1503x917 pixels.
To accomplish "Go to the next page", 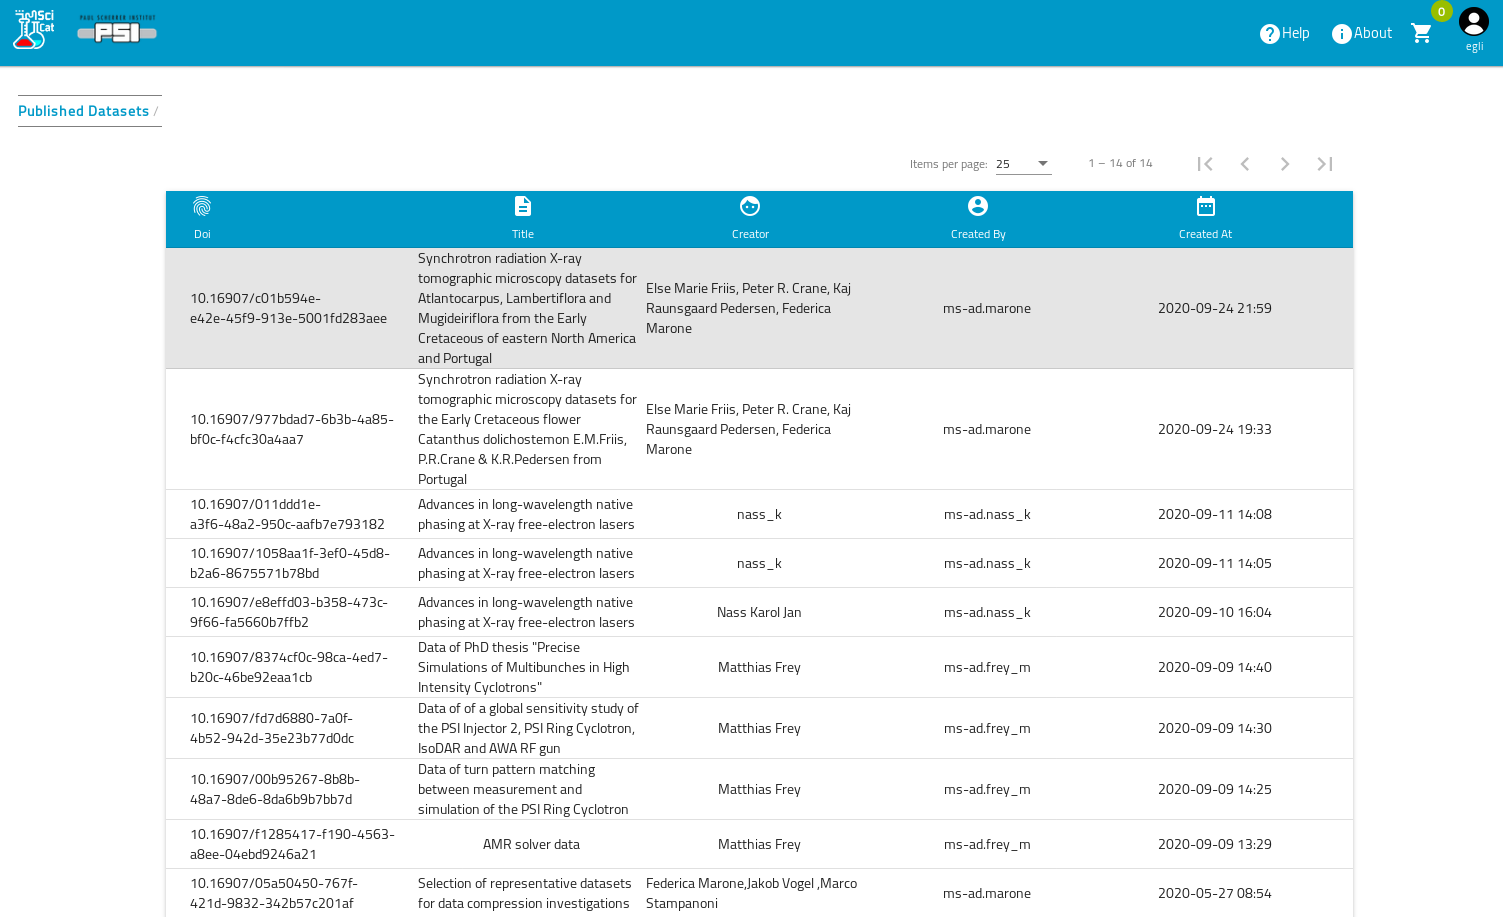I will point(1285,164).
